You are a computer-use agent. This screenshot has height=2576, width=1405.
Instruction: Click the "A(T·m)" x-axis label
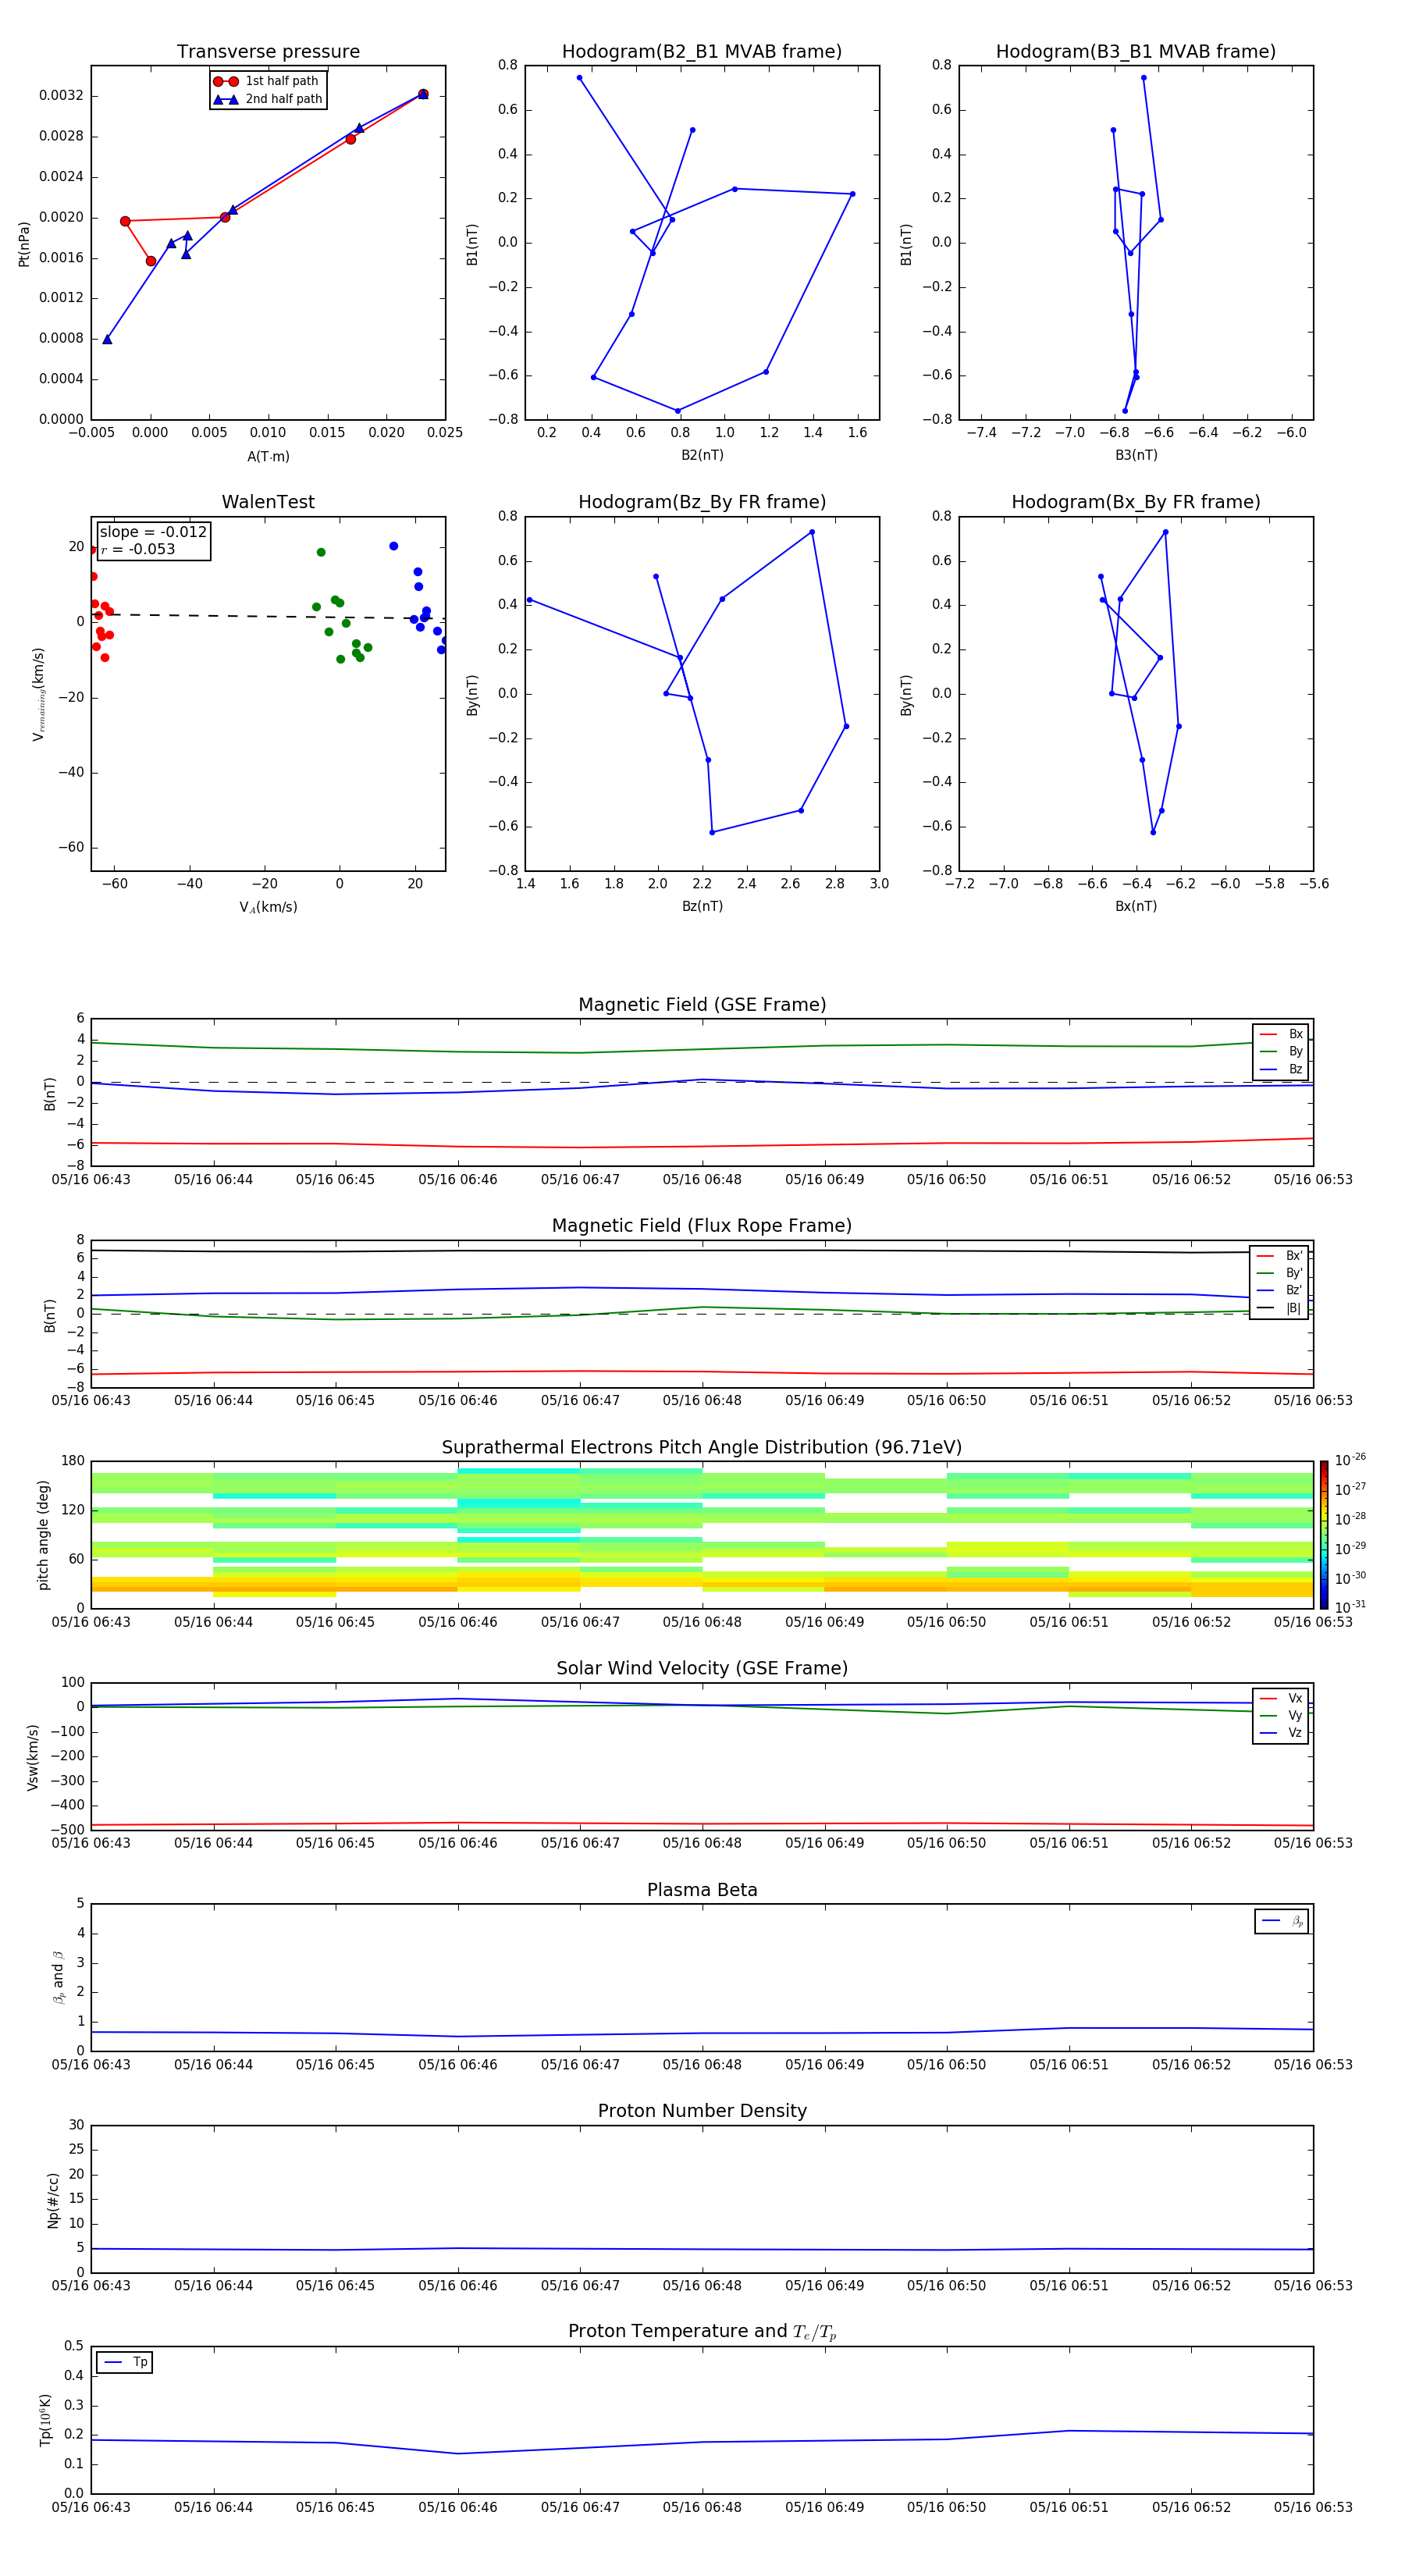[268, 456]
